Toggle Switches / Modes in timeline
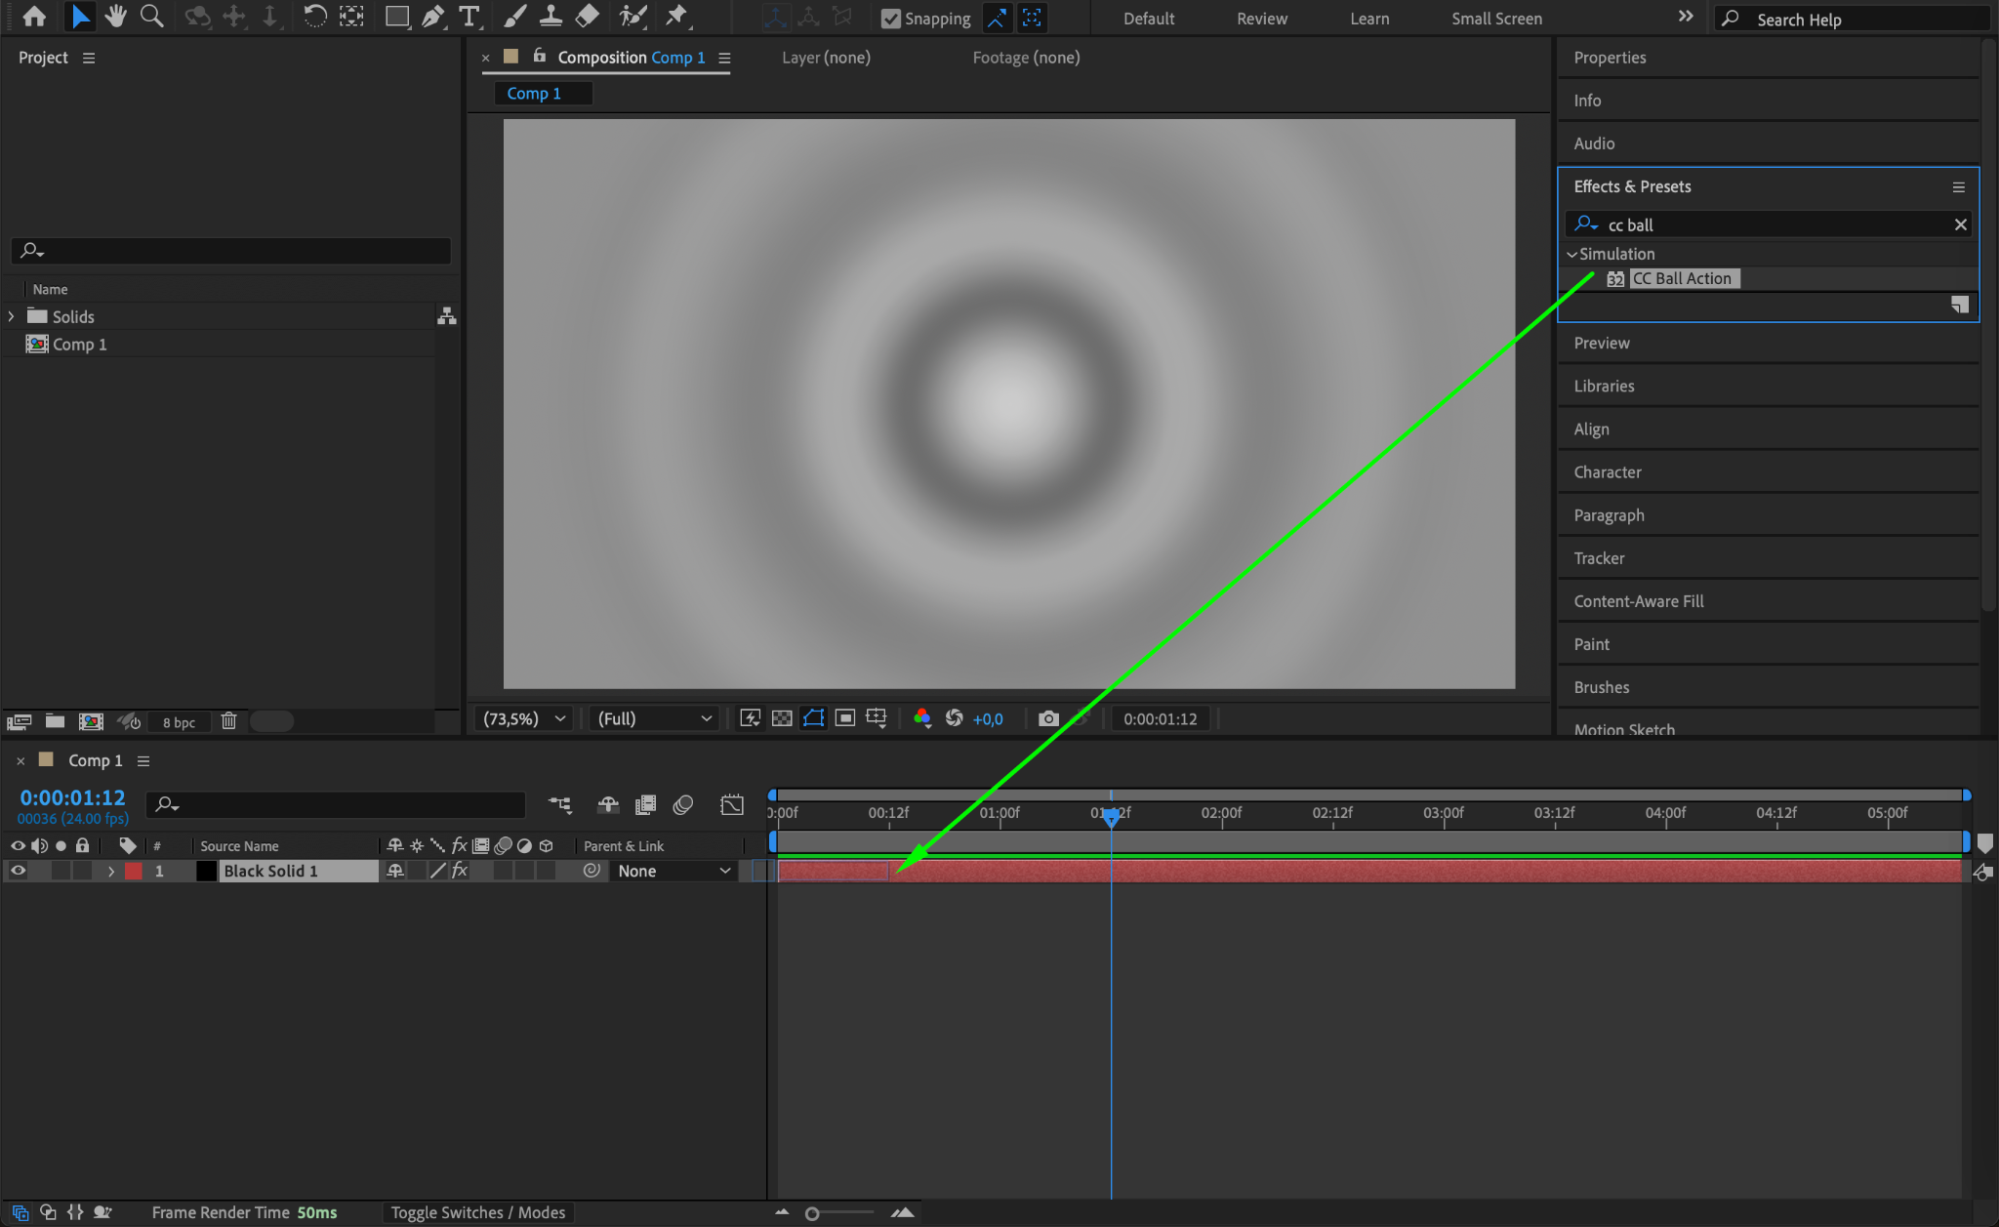Image resolution: width=1999 pixels, height=1227 pixels. point(477,1212)
